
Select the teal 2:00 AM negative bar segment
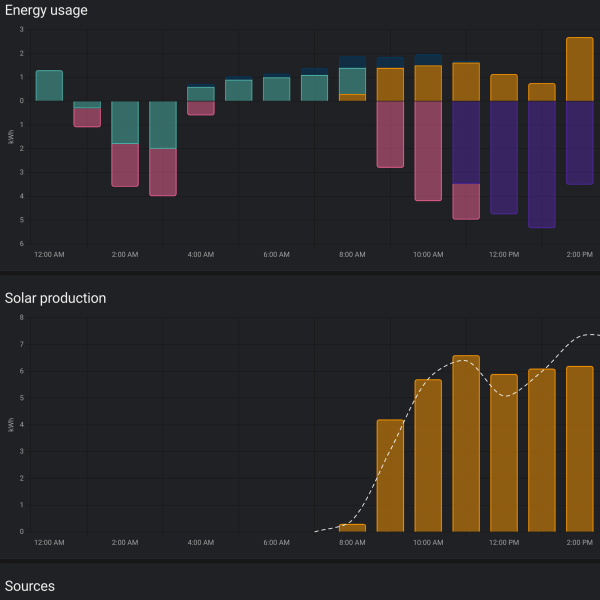(125, 122)
